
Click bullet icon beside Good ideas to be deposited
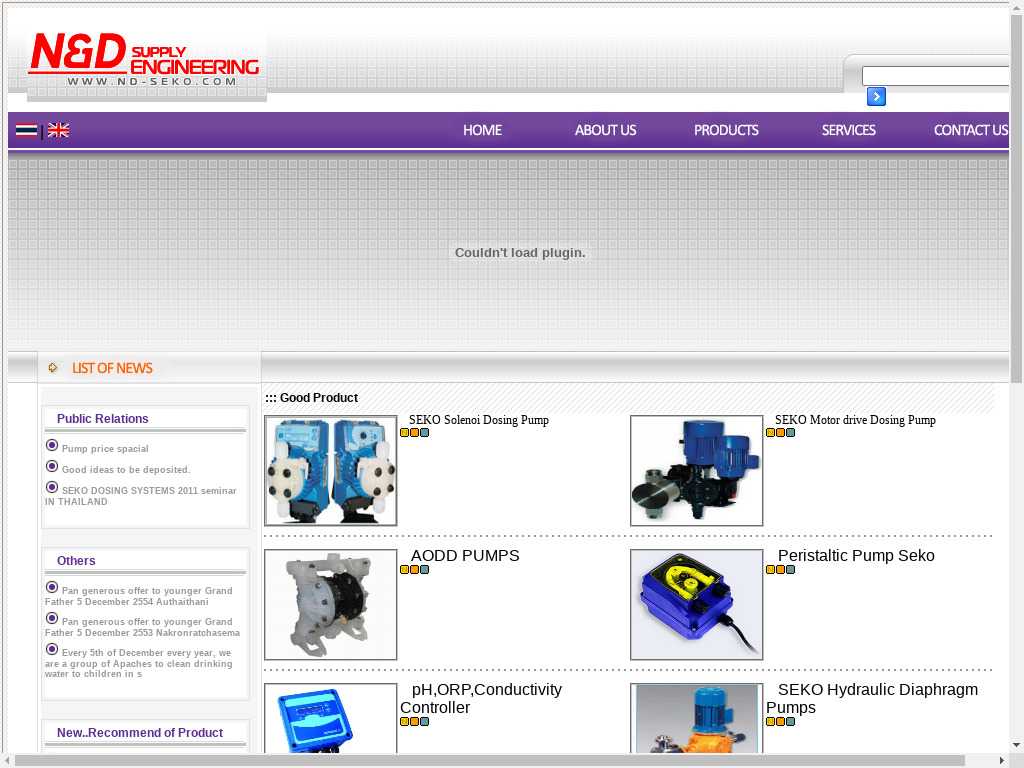[52, 466]
